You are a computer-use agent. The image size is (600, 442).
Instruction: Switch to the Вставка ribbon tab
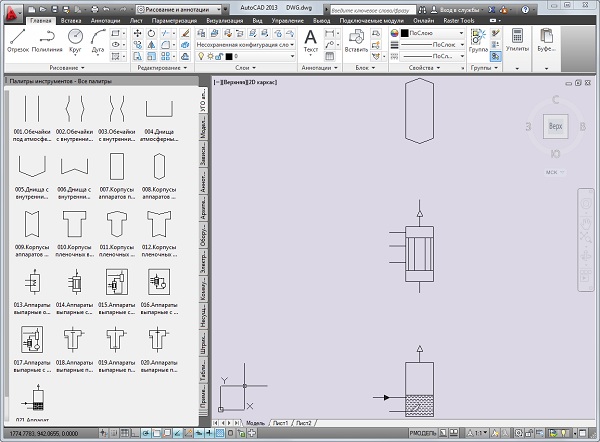(x=71, y=19)
